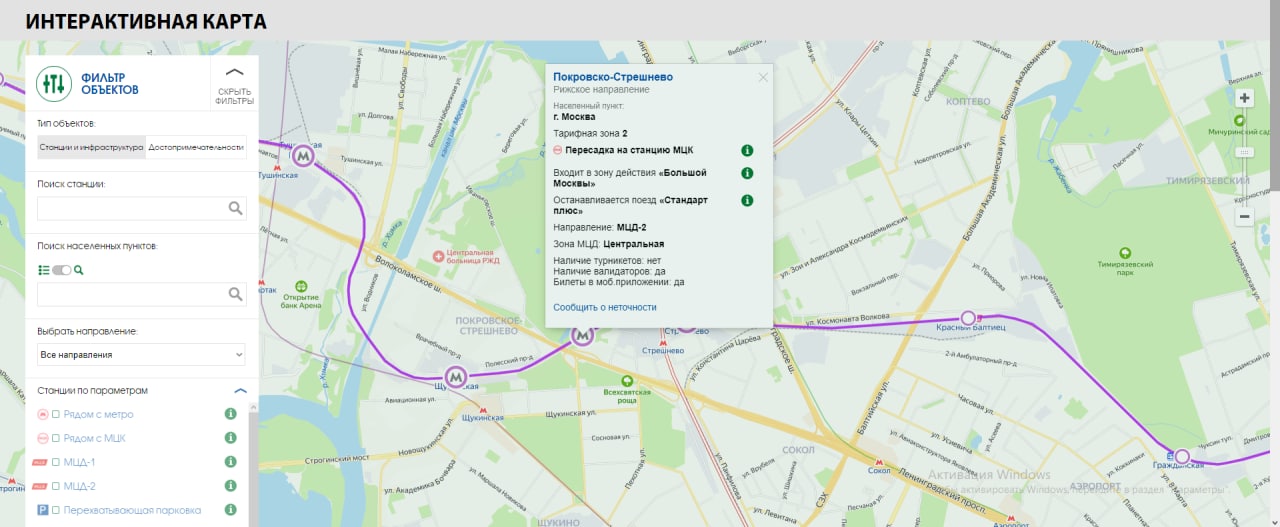This screenshot has height=527, width=1280.
Task: Click the Сокол metro icon on map
Action: coord(881,461)
